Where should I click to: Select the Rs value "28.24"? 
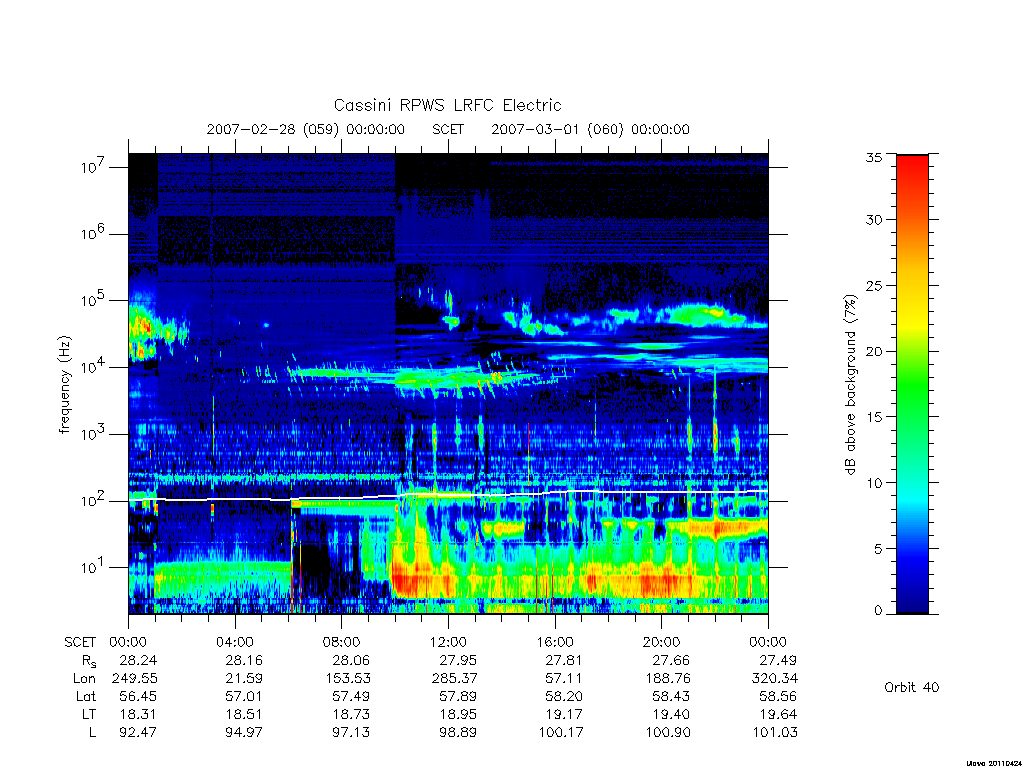point(138,660)
